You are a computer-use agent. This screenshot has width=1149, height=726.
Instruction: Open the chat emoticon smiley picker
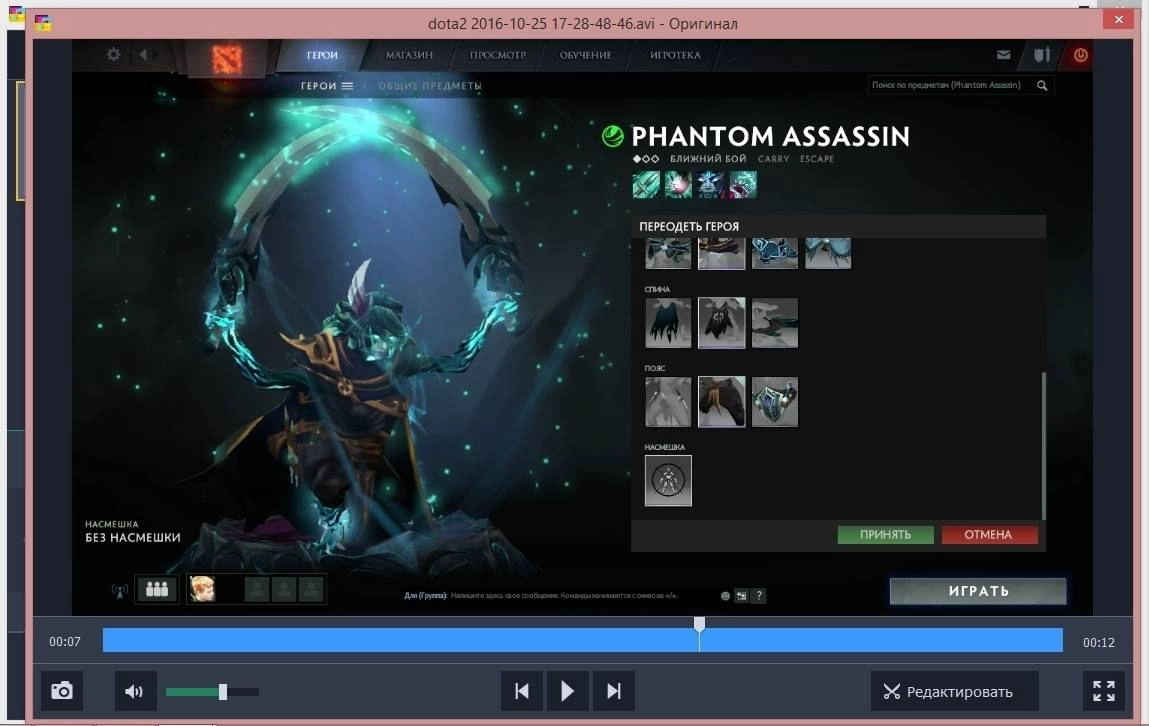click(x=725, y=596)
